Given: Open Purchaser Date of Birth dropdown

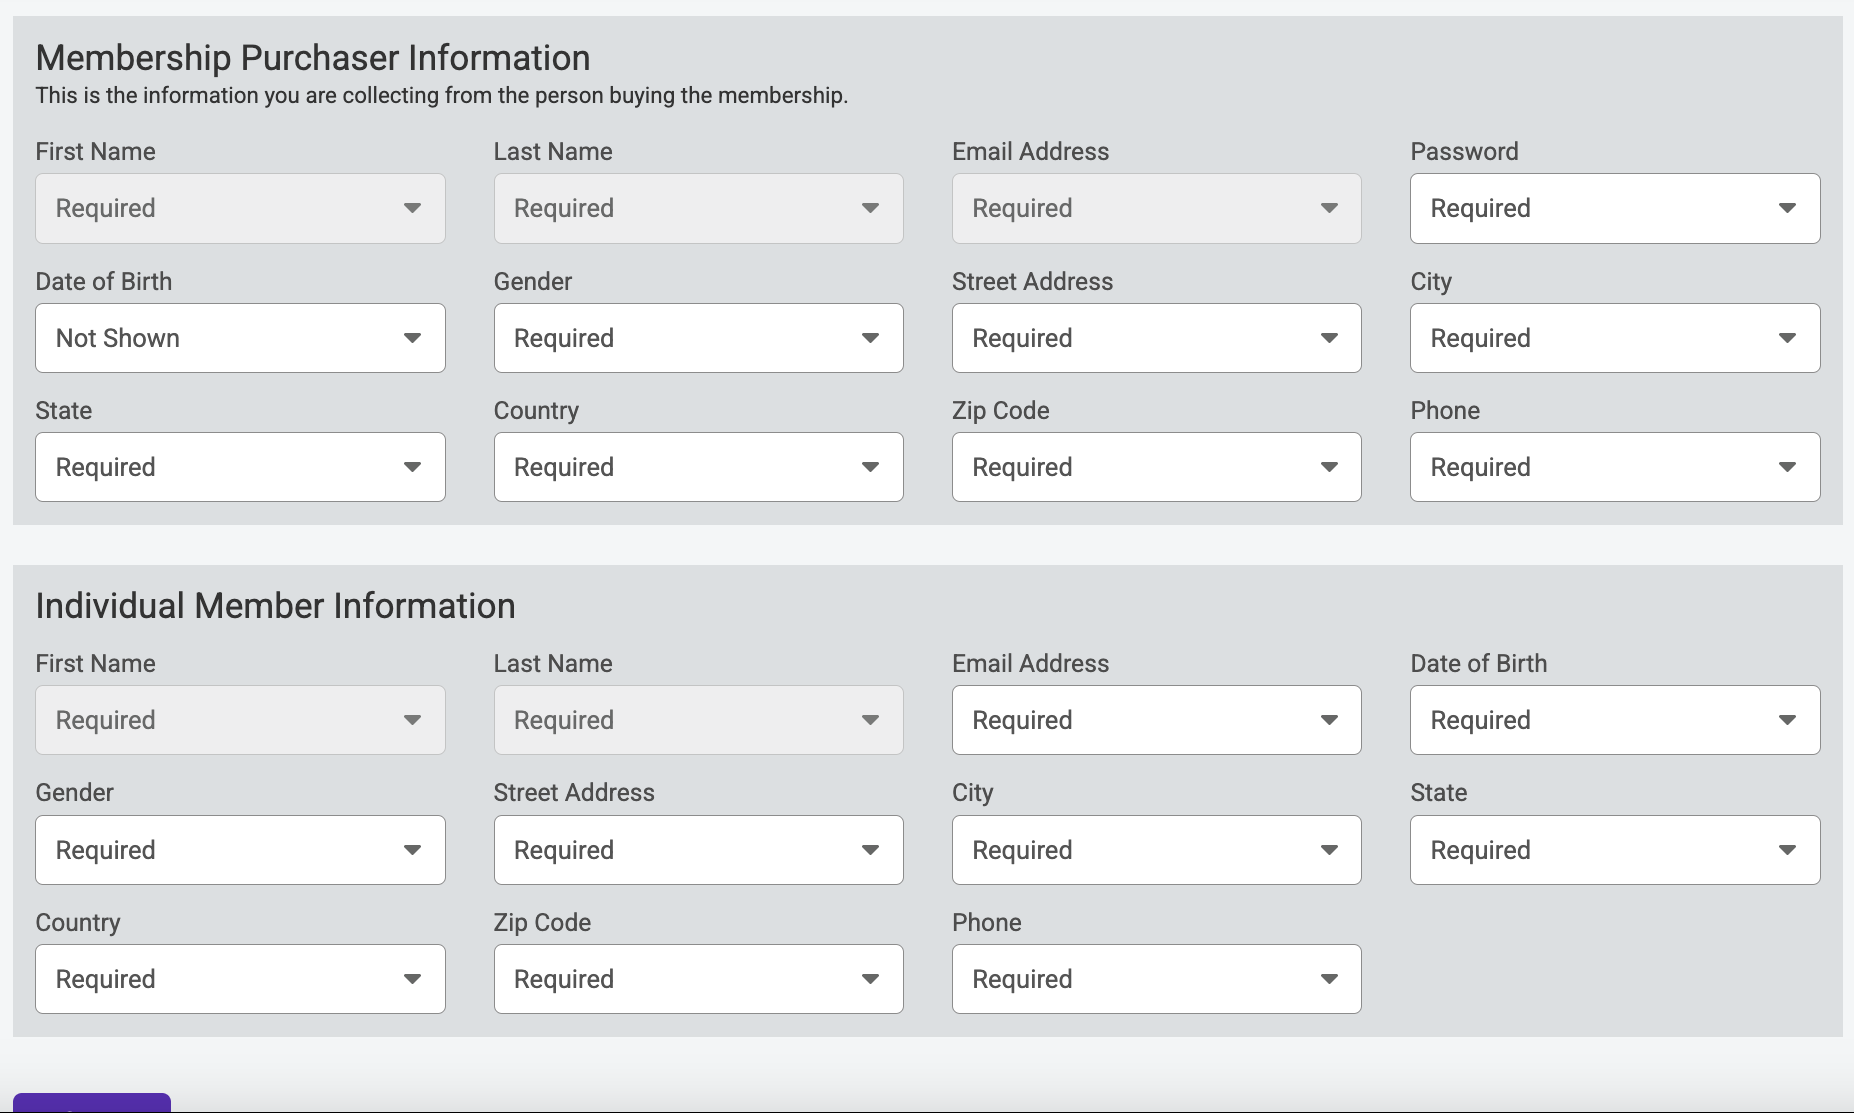Looking at the screenshot, I should coord(240,338).
